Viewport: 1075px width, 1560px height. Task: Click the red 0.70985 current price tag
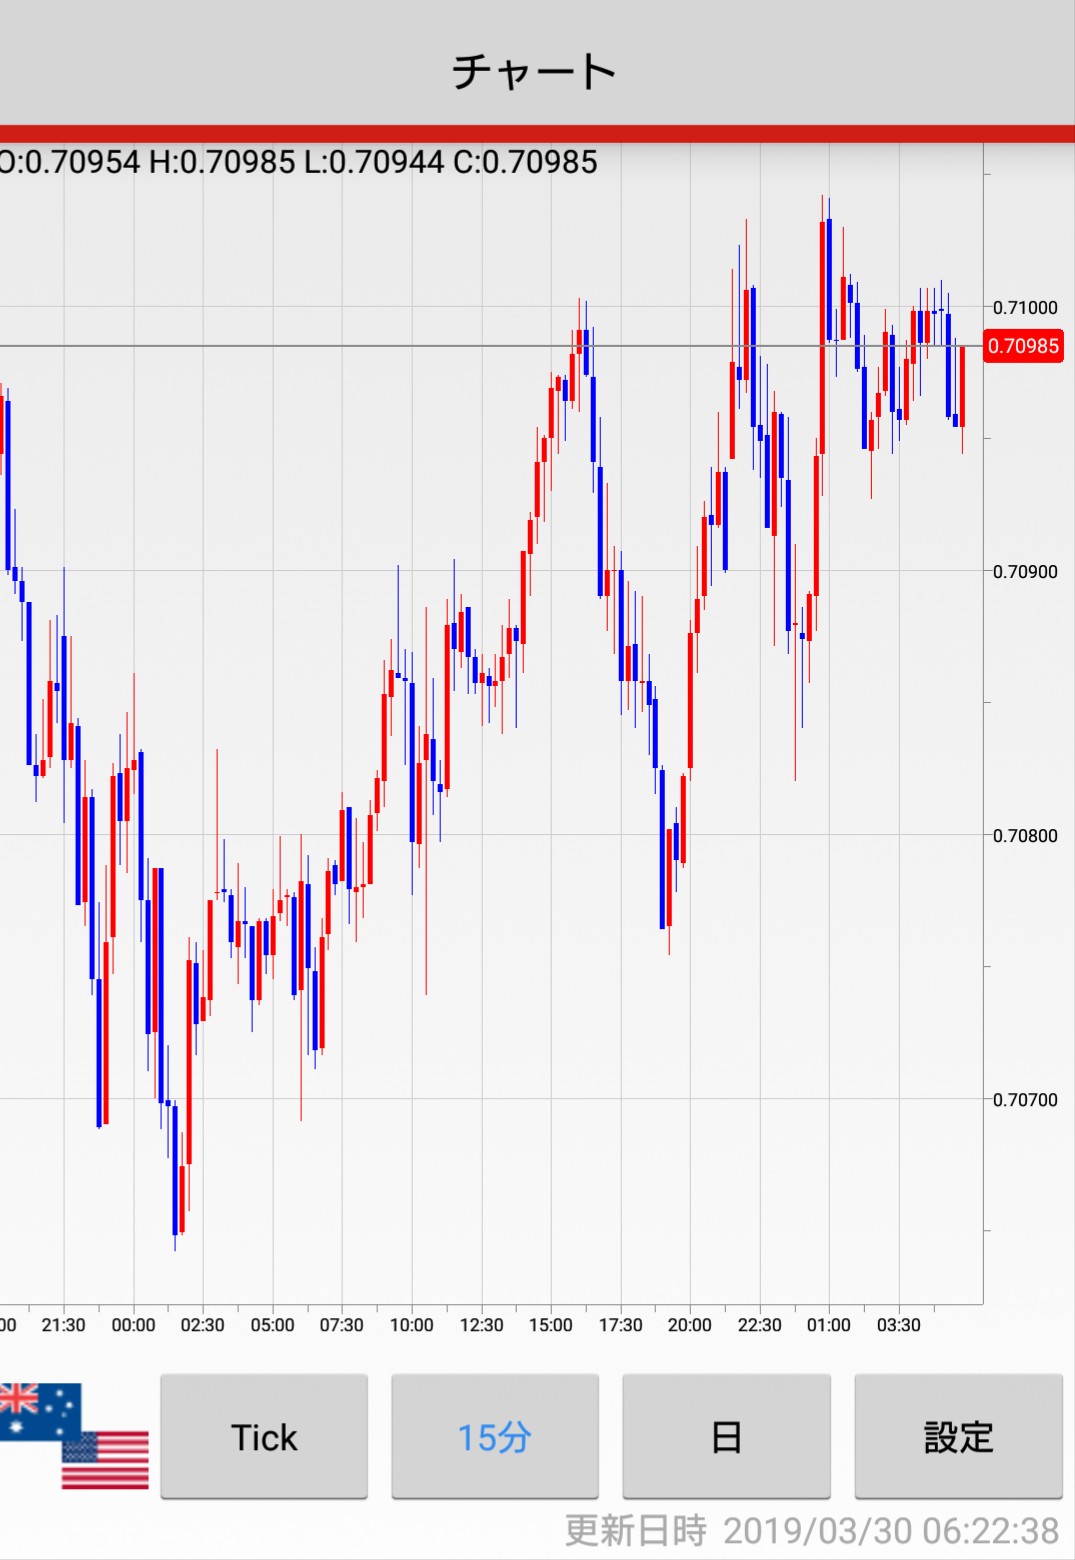1023,346
